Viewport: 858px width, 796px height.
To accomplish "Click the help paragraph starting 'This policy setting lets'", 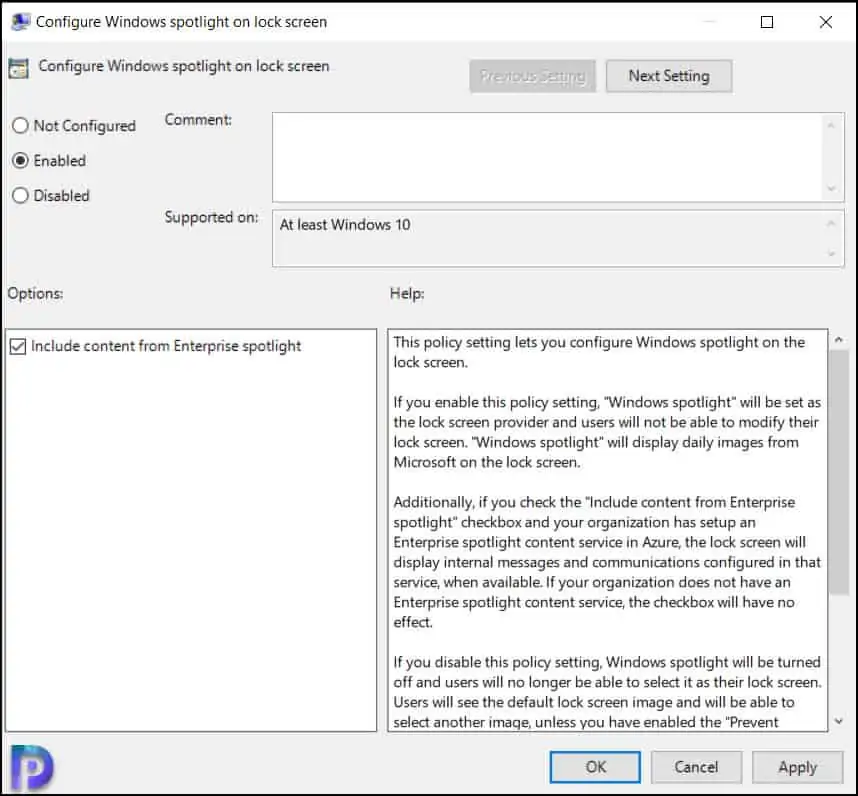I will [x=599, y=352].
